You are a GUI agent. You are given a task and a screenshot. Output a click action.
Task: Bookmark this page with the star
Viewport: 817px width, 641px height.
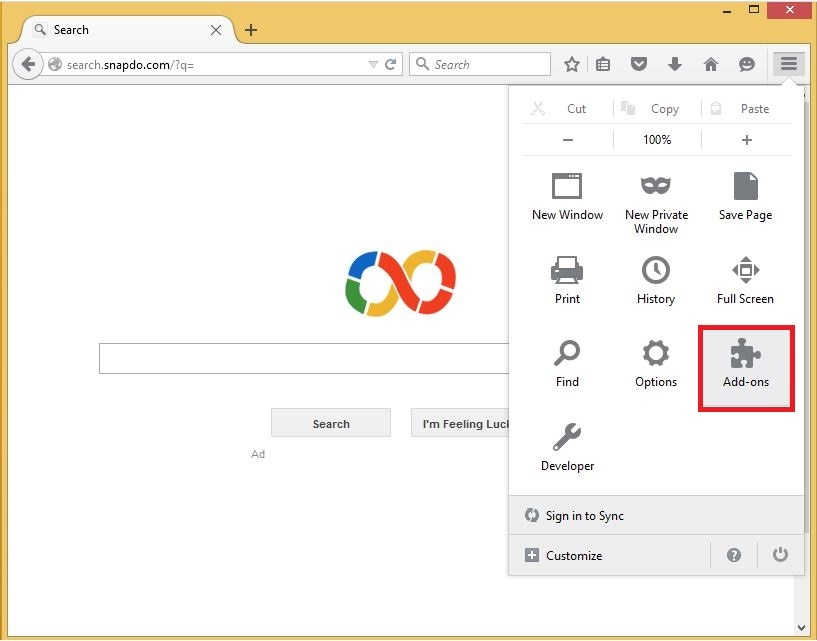point(571,63)
